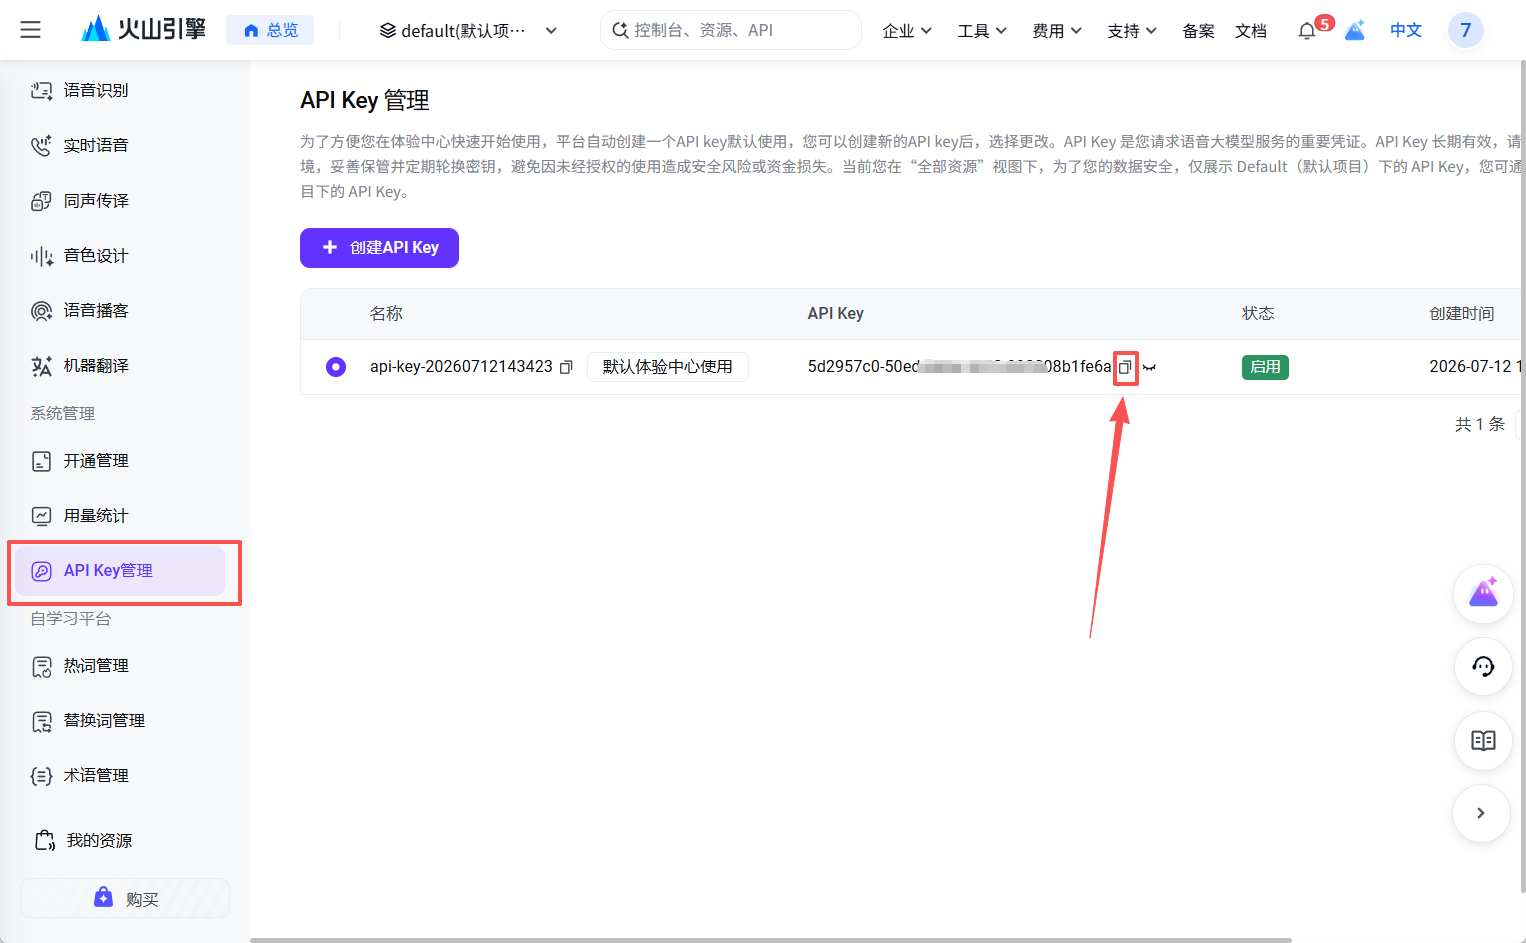Click the vertical page scrollbar
Screen dimensions: 1526x943
pos(1522,475)
